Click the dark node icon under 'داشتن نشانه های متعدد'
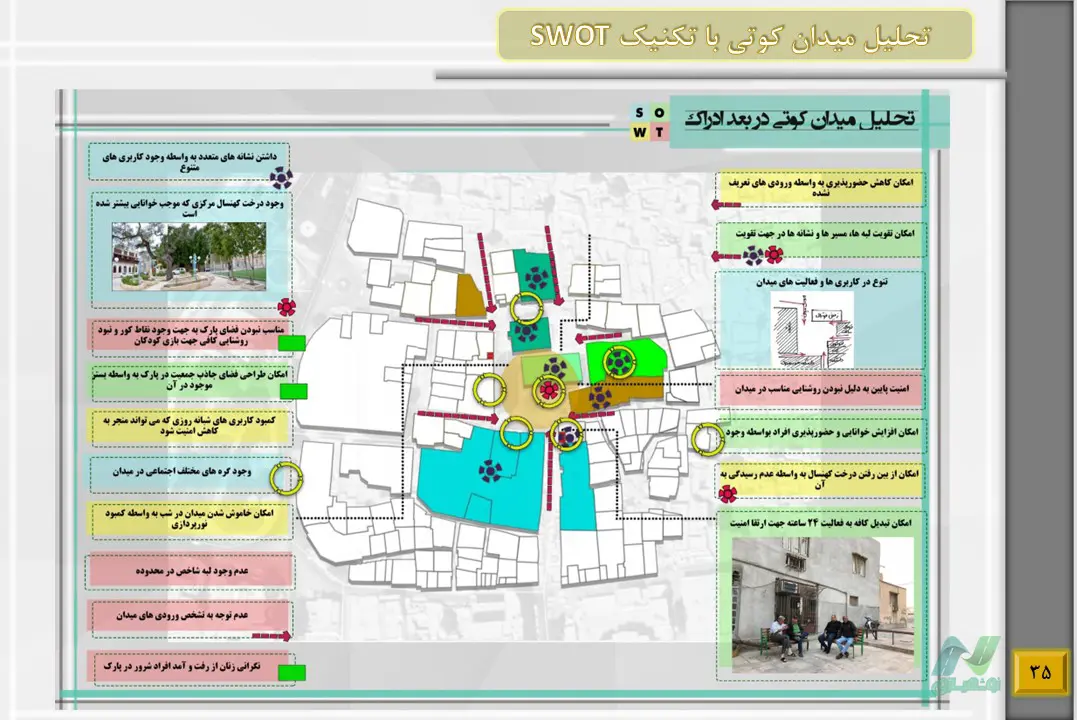Screen dimensions: 1077x720 coord(280,179)
